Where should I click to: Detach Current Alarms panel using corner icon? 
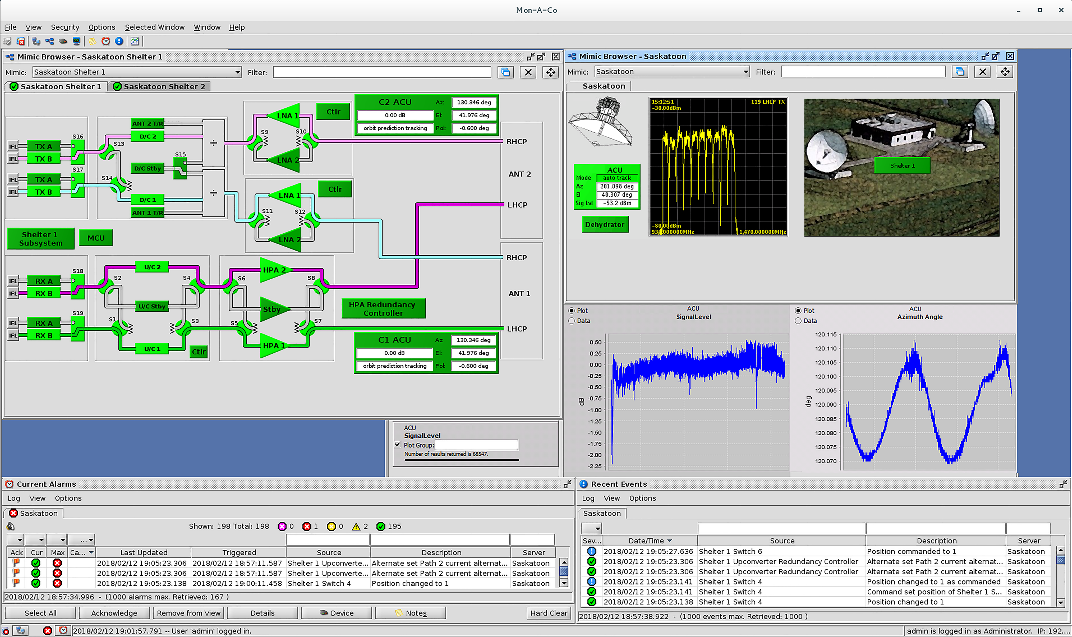tap(567, 484)
